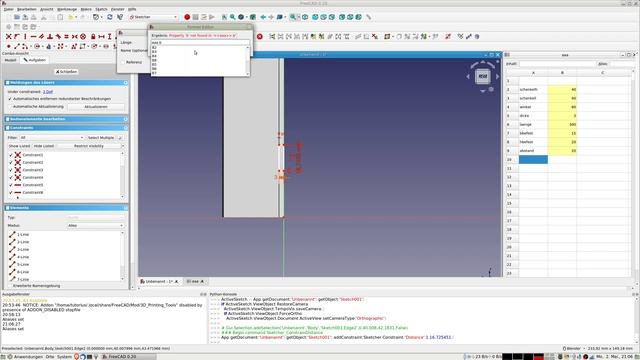Select the vertical distance constraint tool
This screenshot has width=640, height=360.
(x=109, y=37)
